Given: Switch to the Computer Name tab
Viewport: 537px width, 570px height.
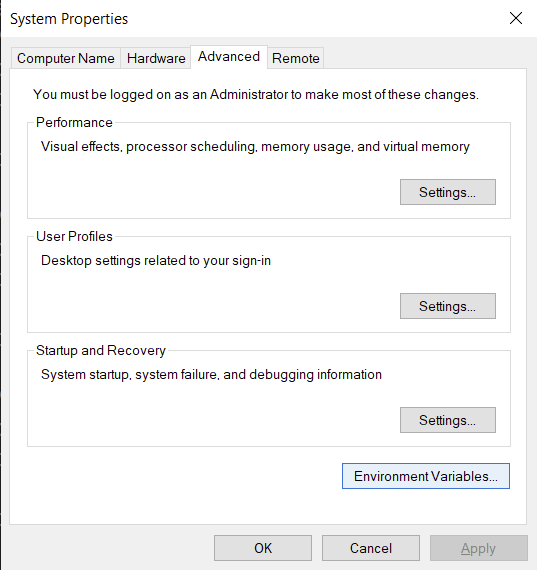Looking at the screenshot, I should (65, 58).
